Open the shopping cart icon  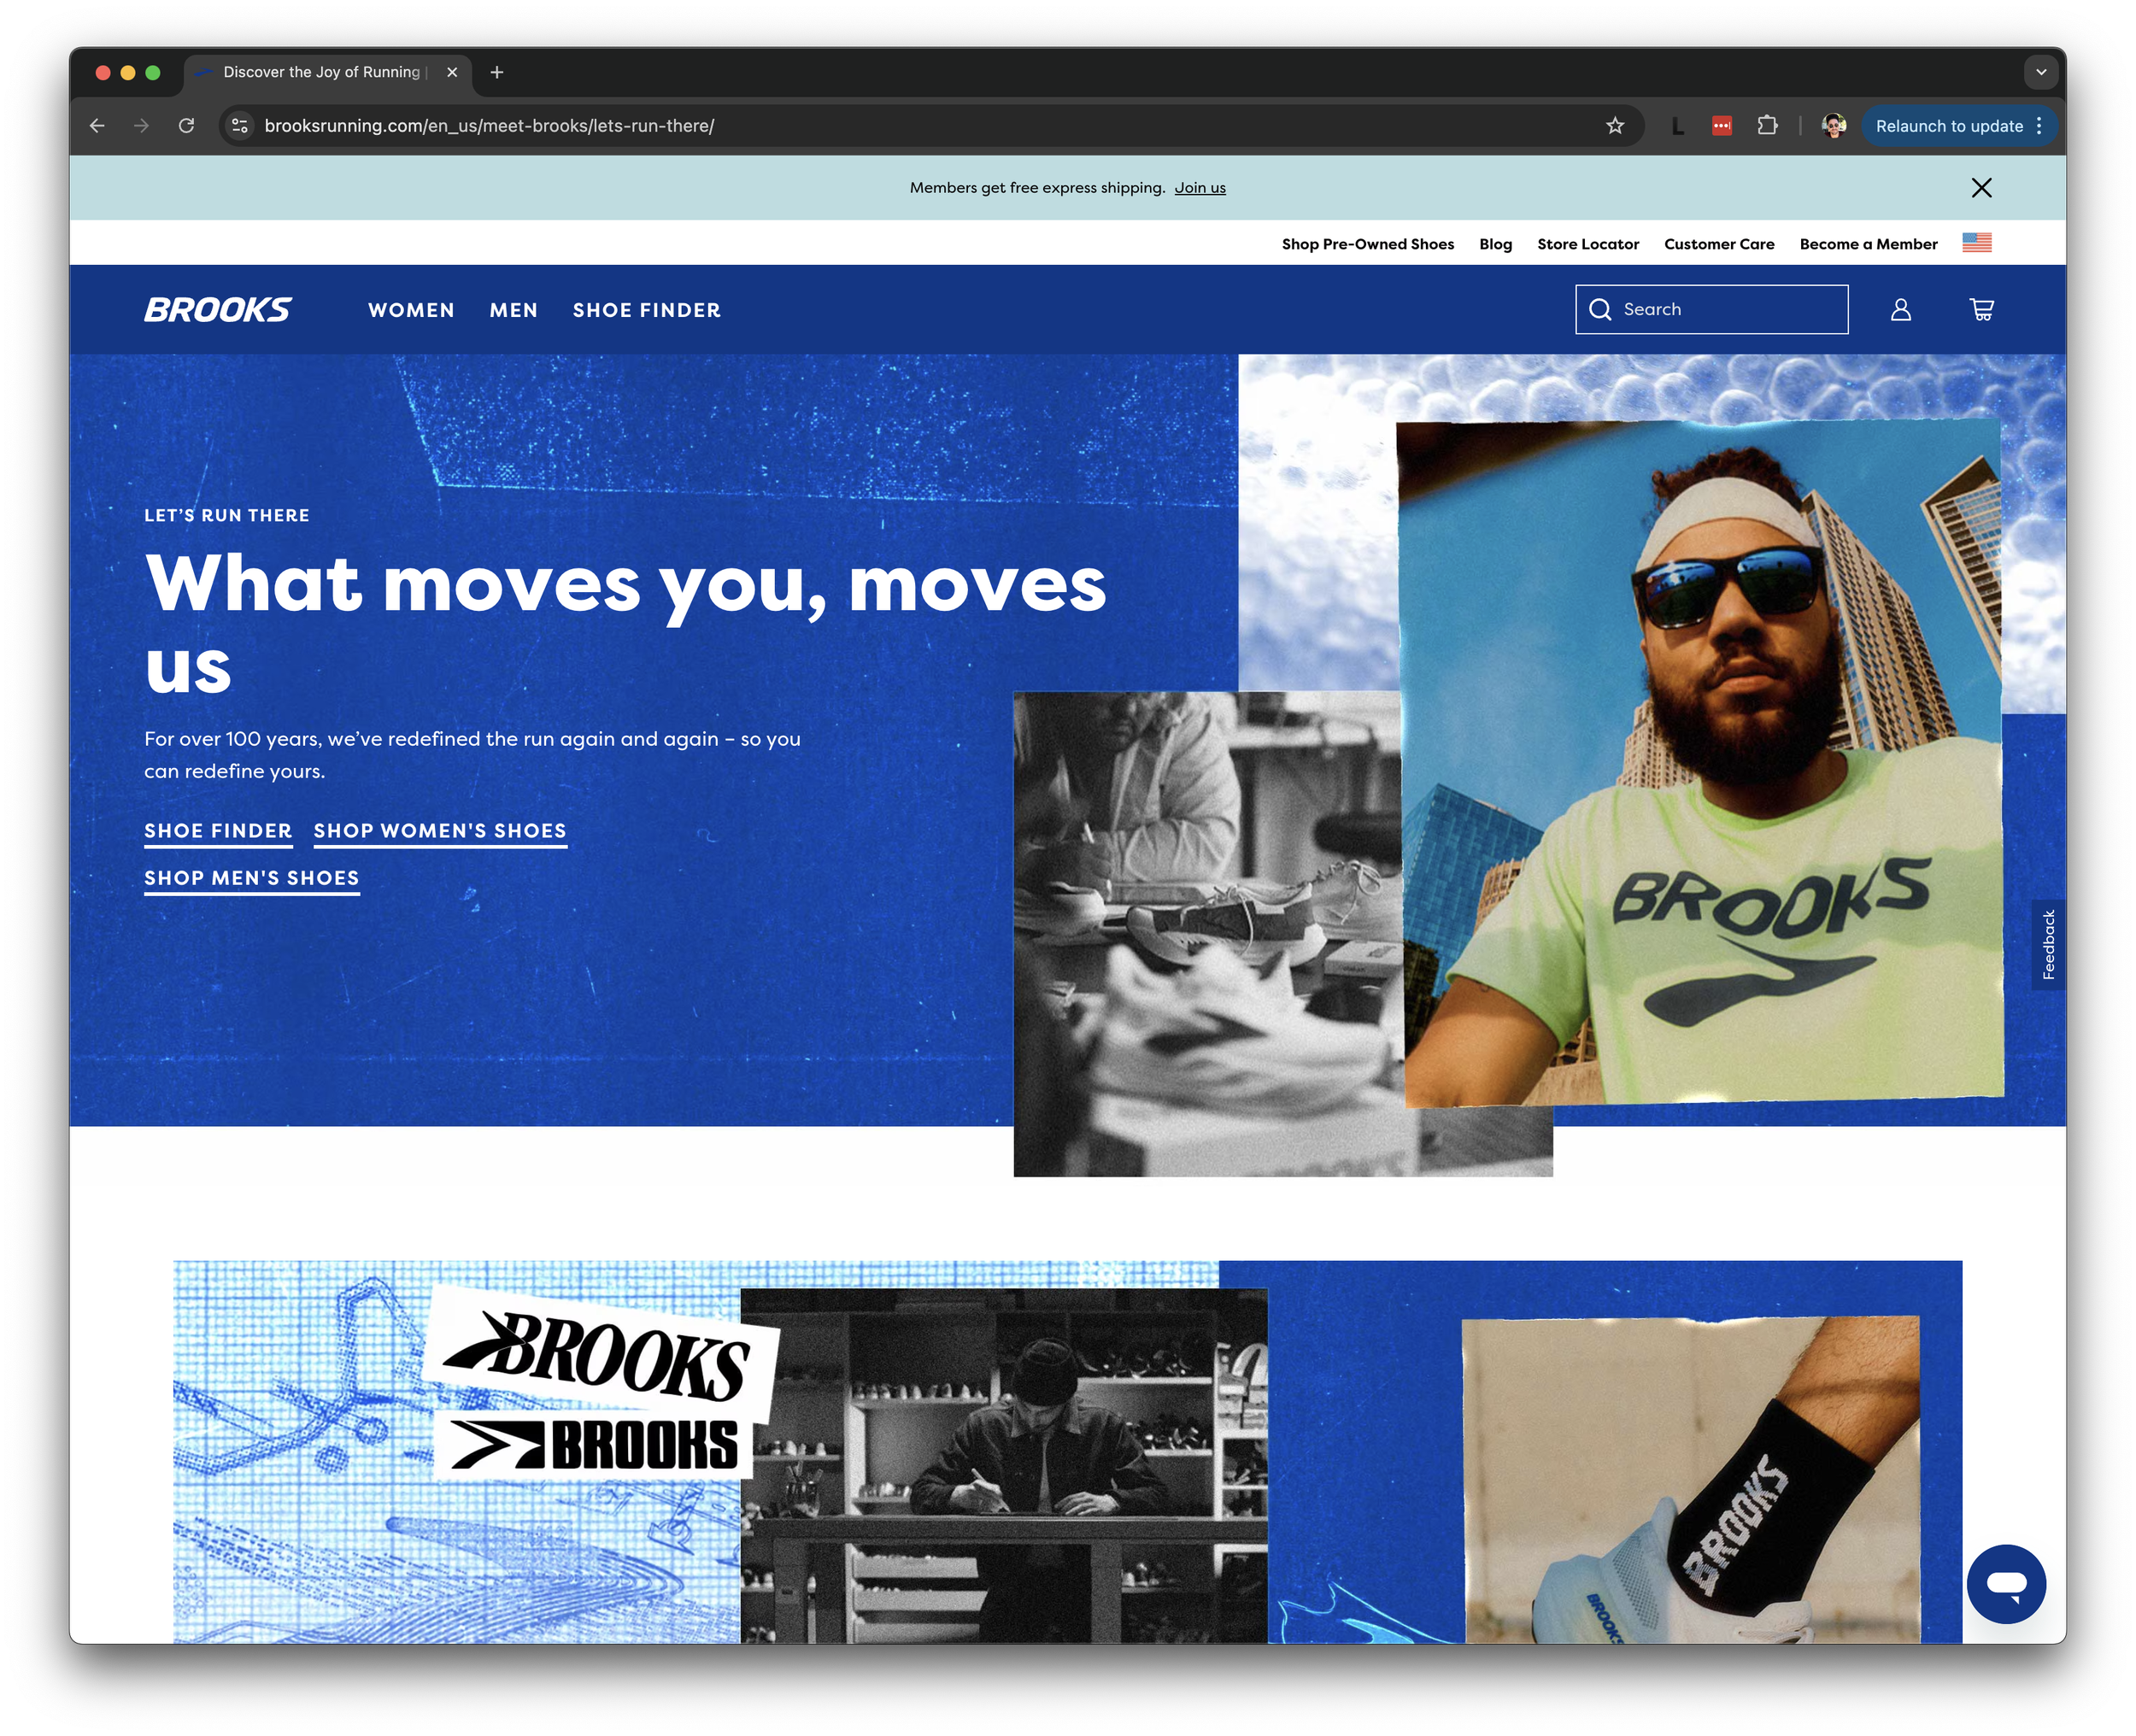[x=1981, y=310]
